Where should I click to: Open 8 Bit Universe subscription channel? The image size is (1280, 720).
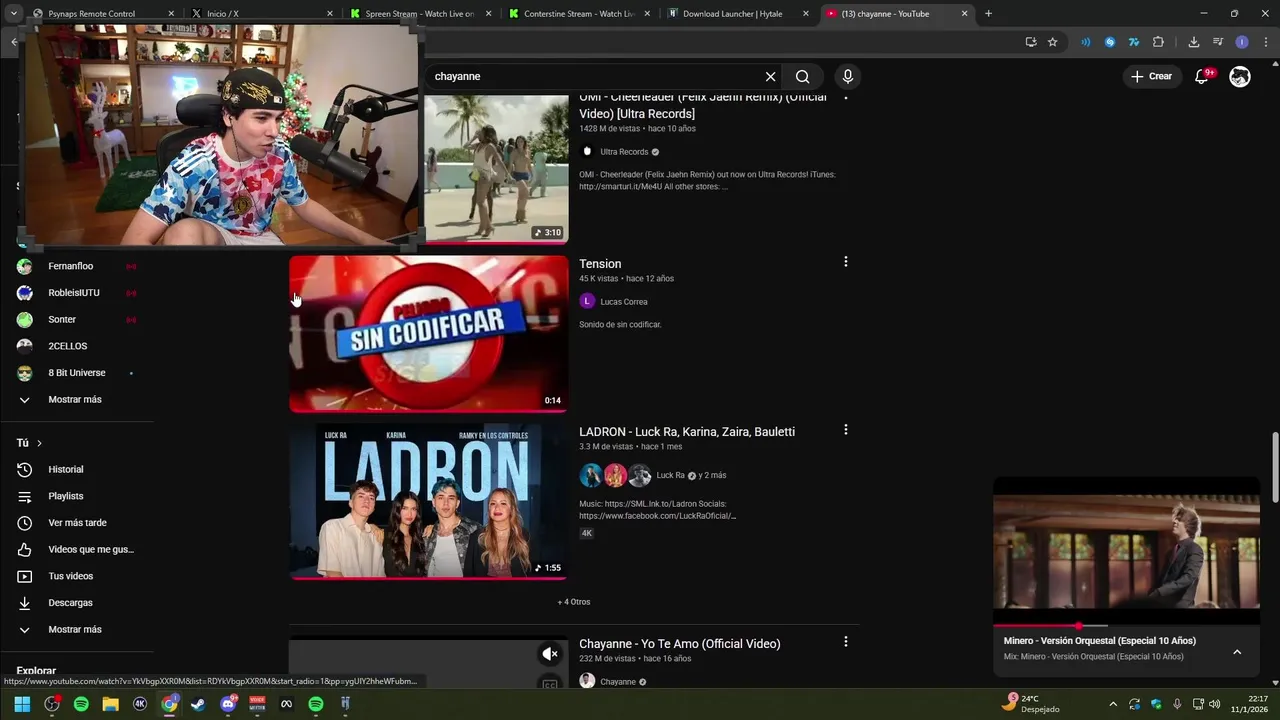click(78, 373)
